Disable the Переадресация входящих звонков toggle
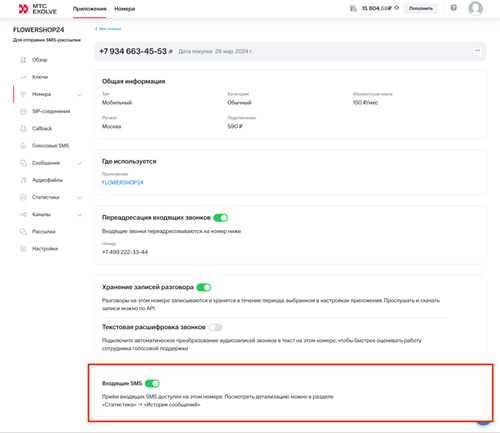 point(221,218)
